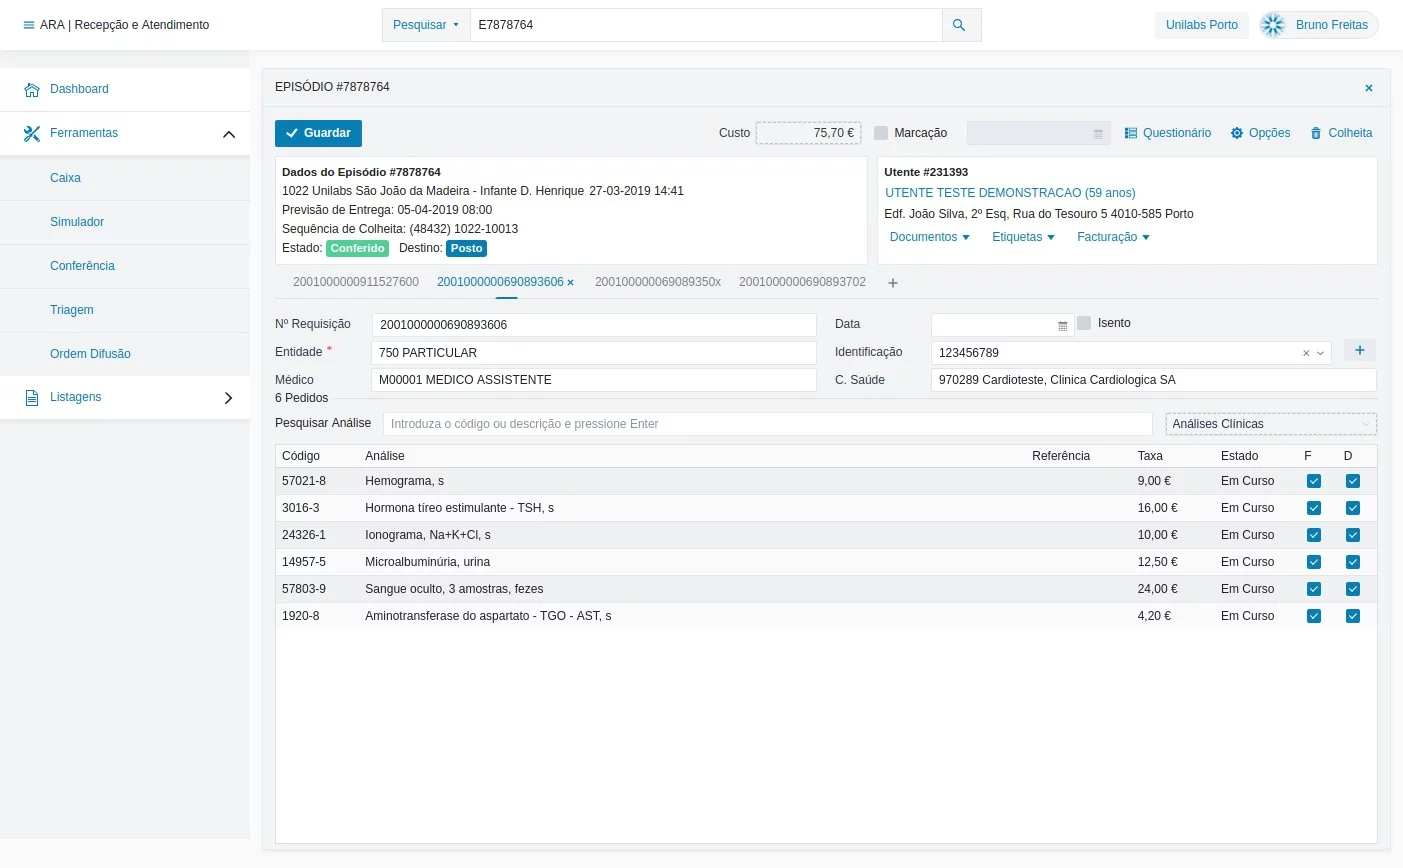Click plus button beside Identificação field
This screenshot has width=1403, height=868.
tap(1360, 350)
